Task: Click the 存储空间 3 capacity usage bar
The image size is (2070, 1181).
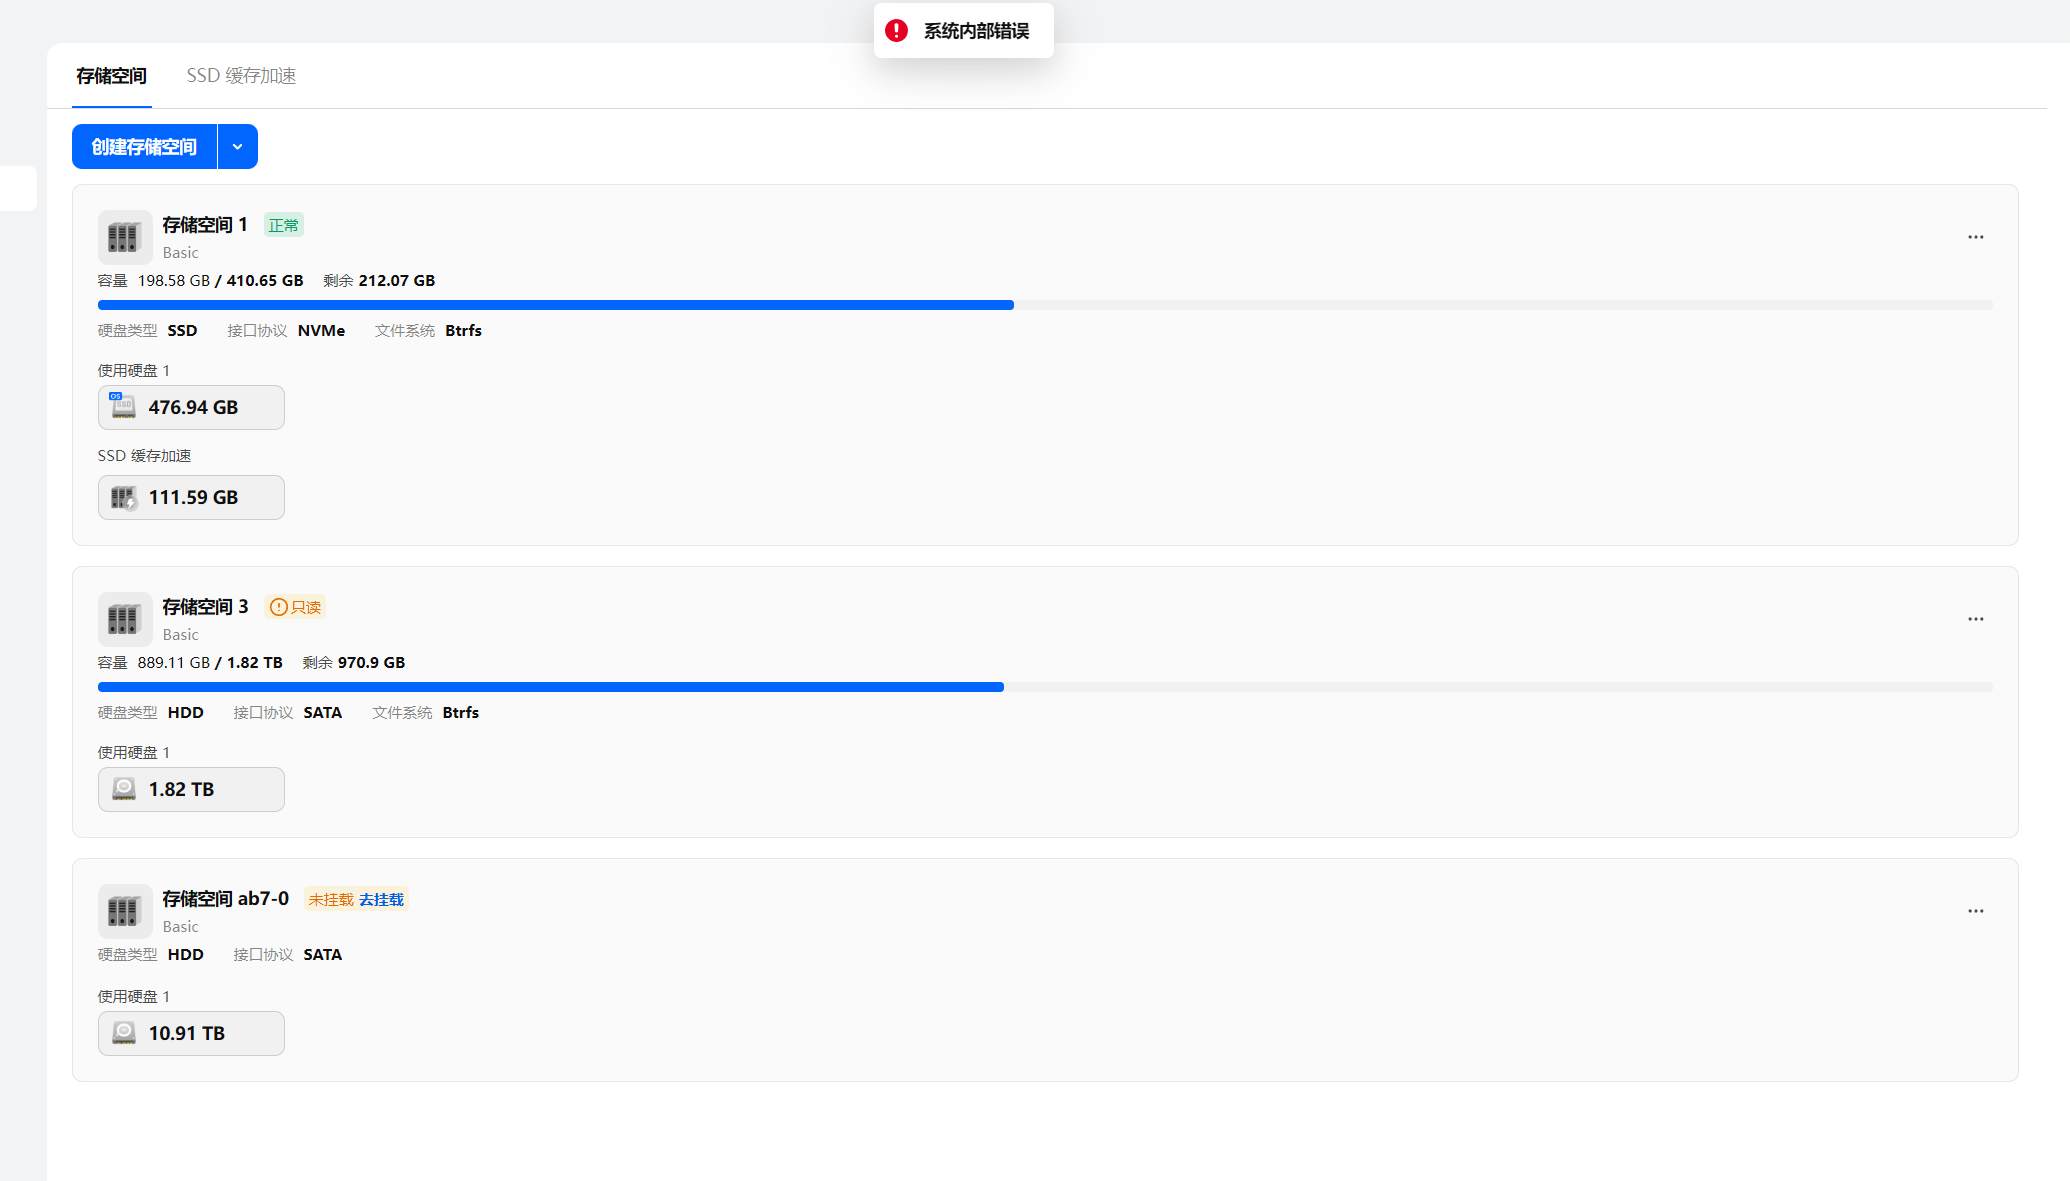Action: click(1044, 687)
